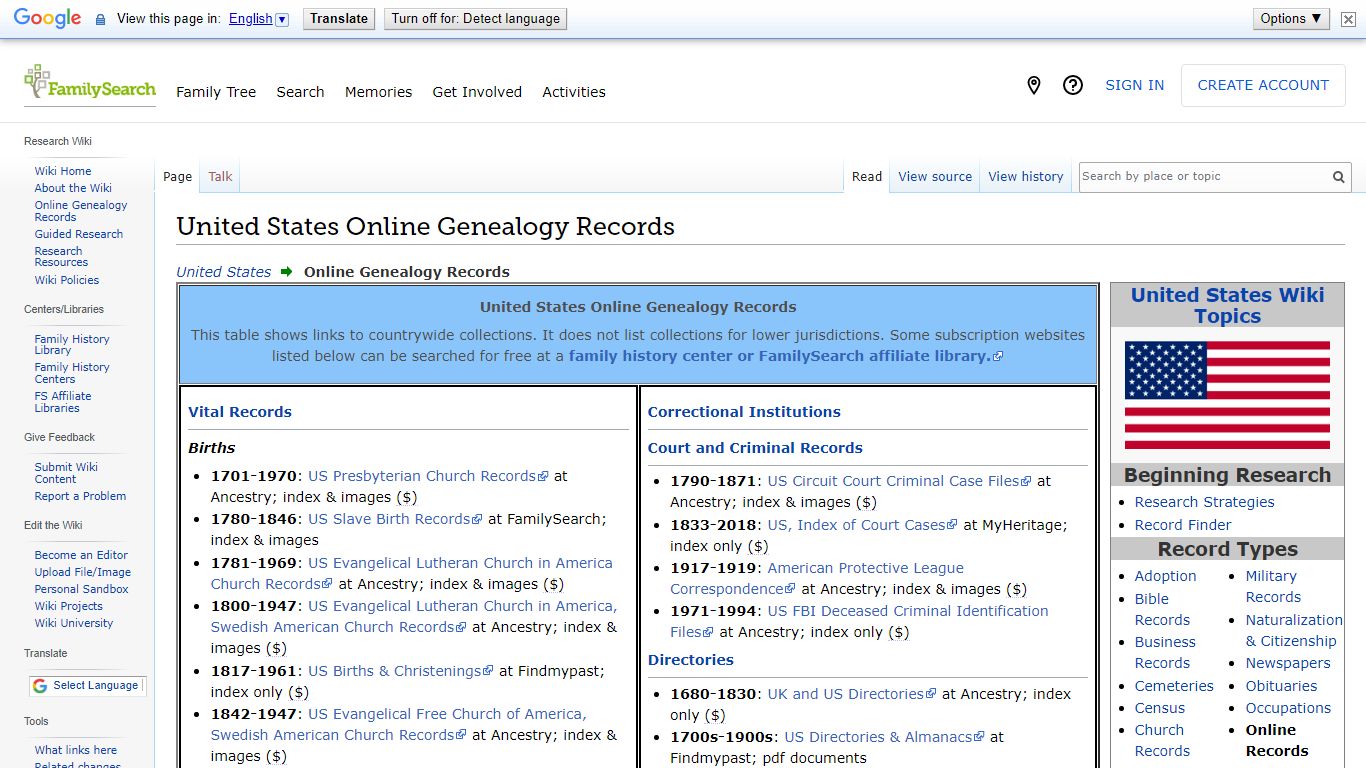Click the United States breadcrumb link
The width and height of the screenshot is (1366, 768).
tap(224, 272)
